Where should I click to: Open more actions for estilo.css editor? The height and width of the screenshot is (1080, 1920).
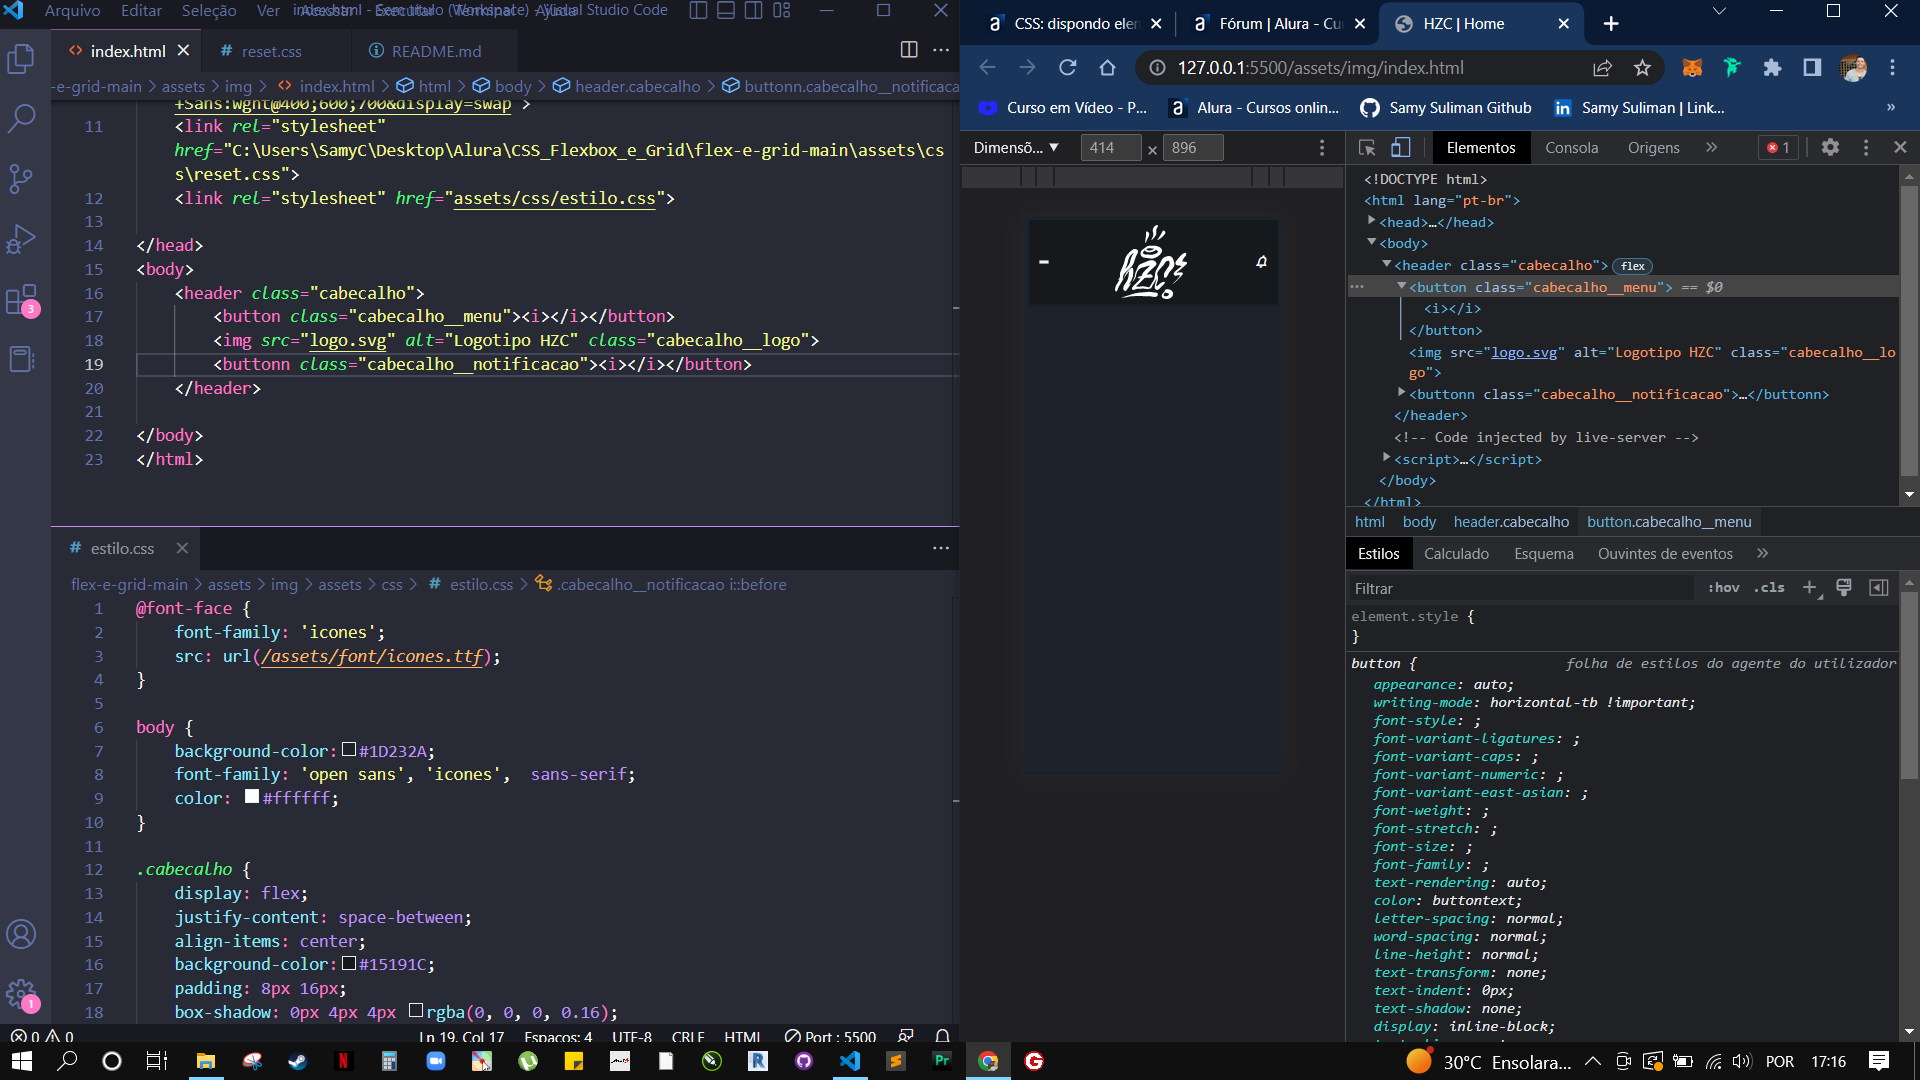click(x=941, y=548)
